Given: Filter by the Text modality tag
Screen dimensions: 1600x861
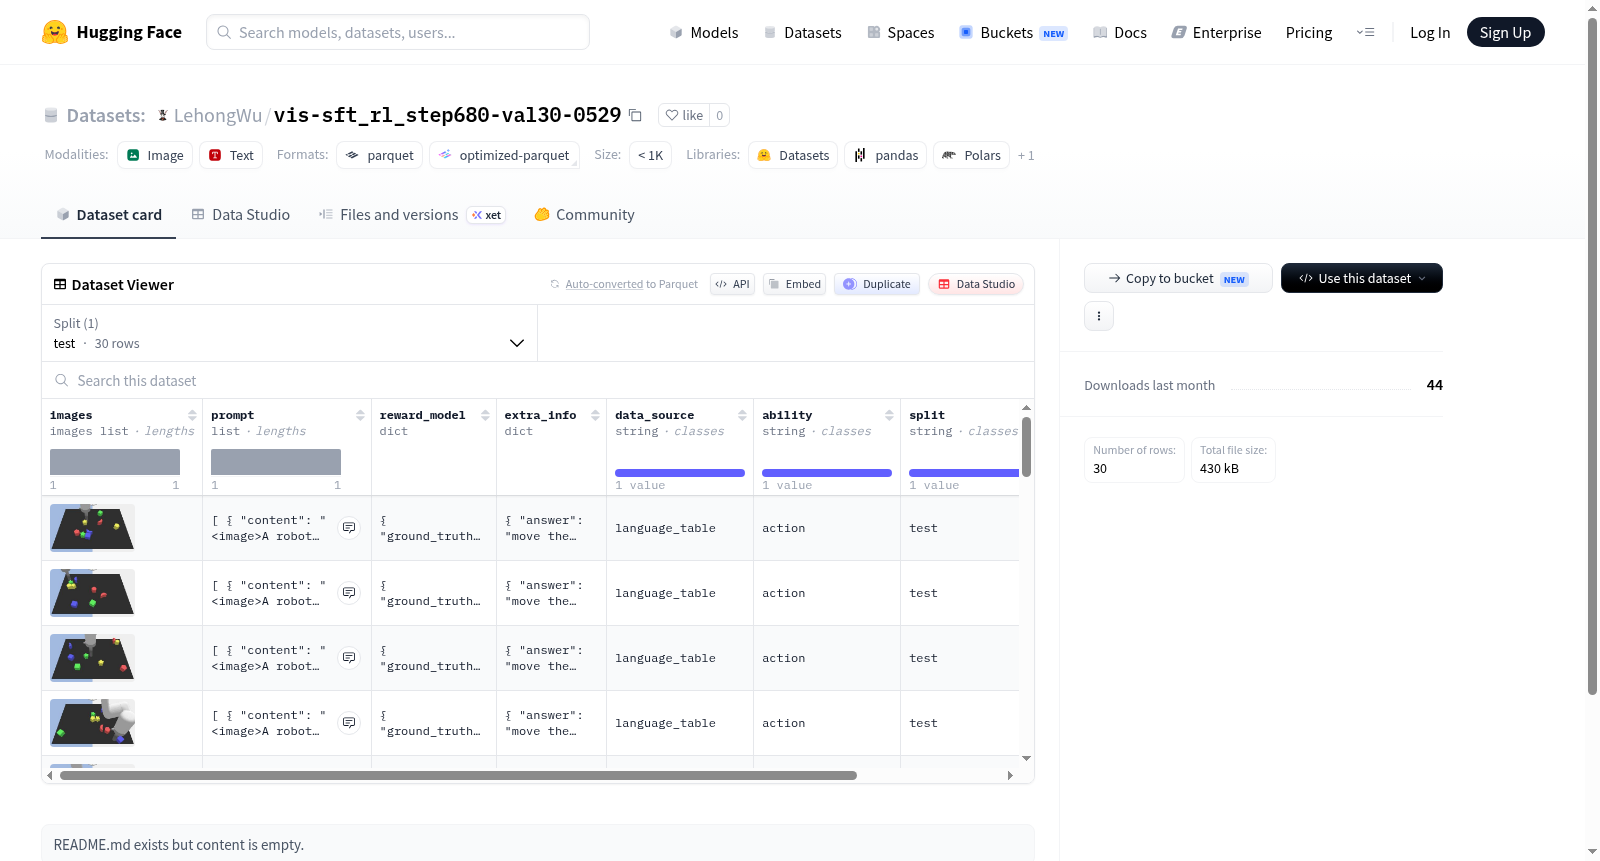Looking at the screenshot, I should [231, 155].
